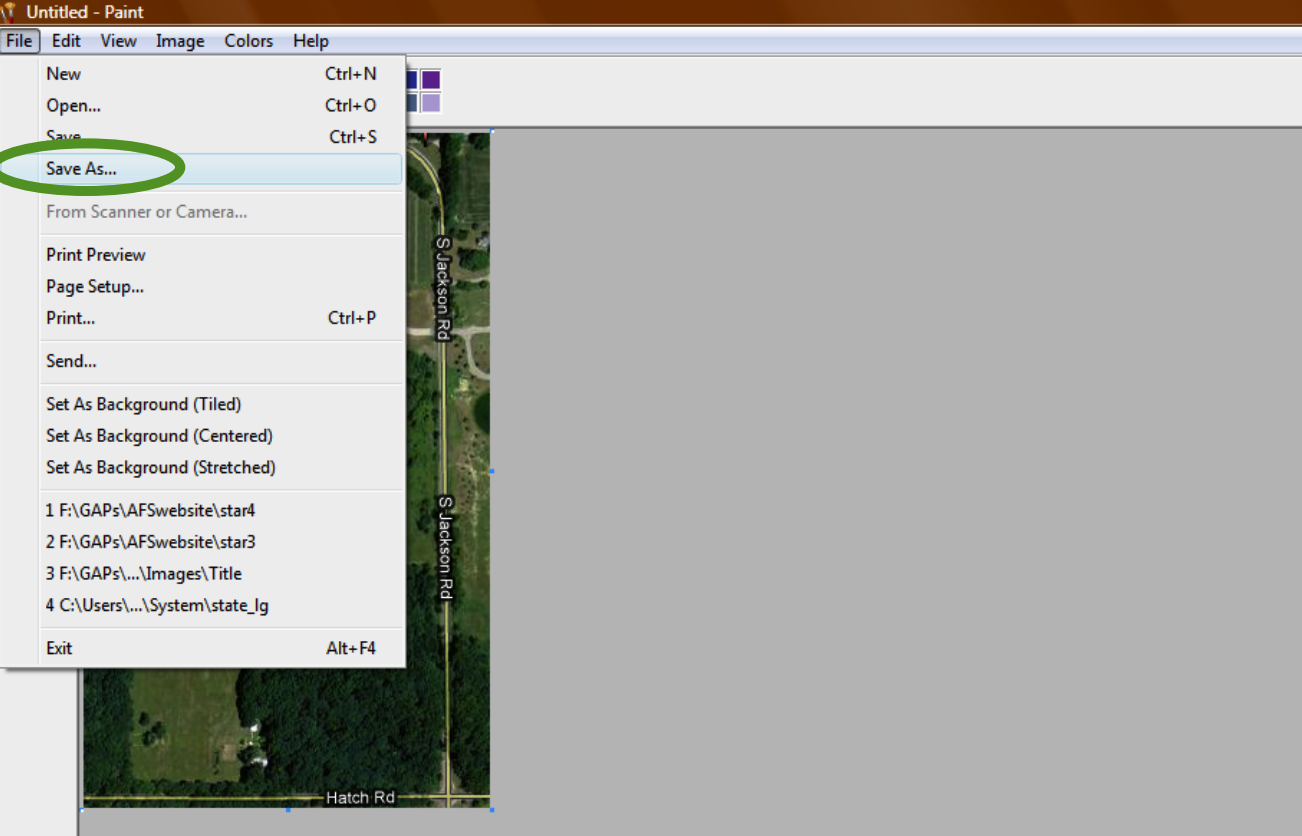Click the Paint brush icon in title bar
The width and height of the screenshot is (1302, 836).
point(11,12)
